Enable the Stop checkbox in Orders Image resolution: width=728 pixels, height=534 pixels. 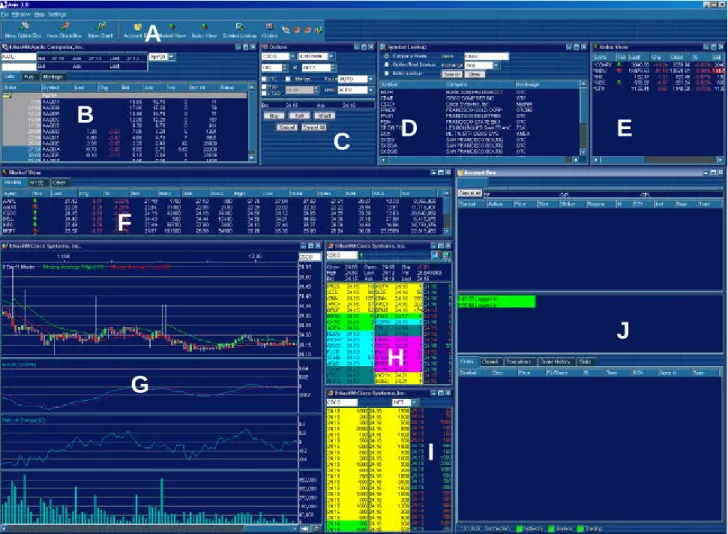pyautogui.click(x=264, y=87)
